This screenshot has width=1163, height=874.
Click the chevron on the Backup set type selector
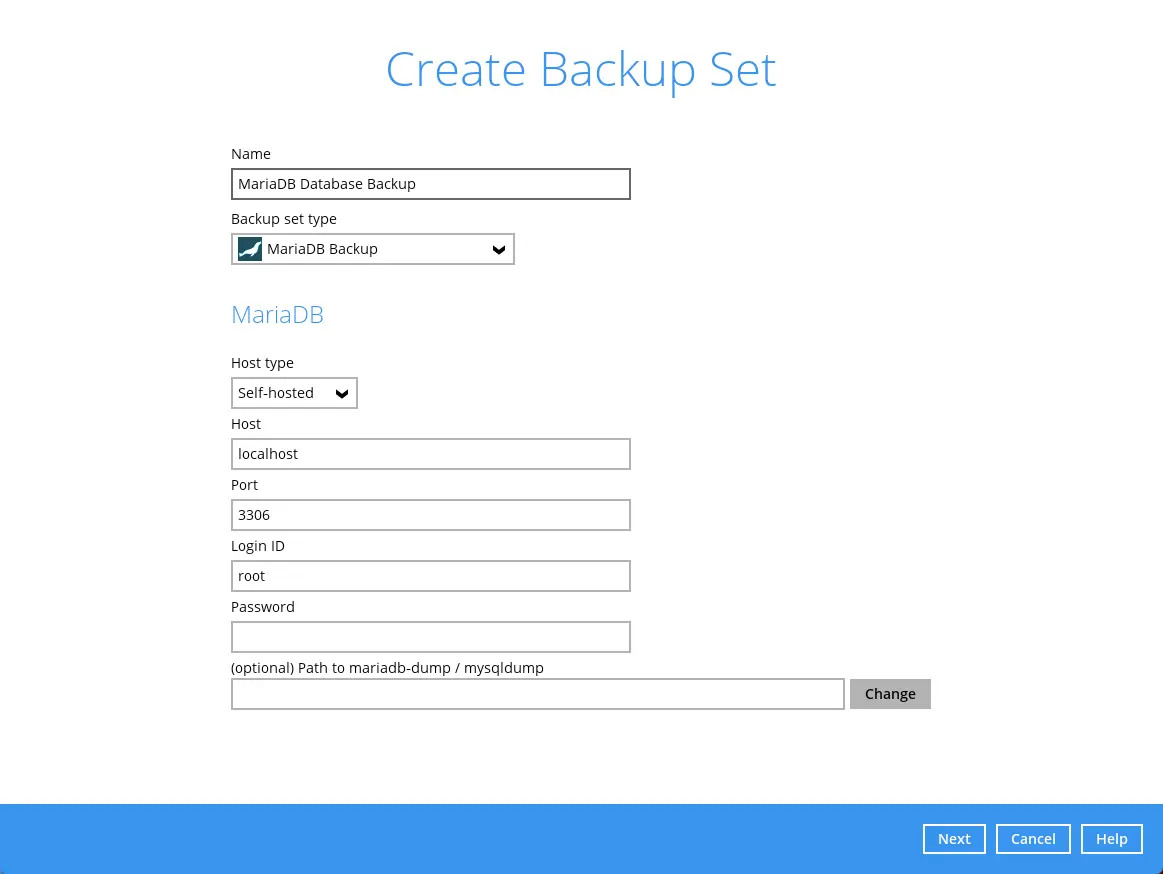pyautogui.click(x=498, y=249)
